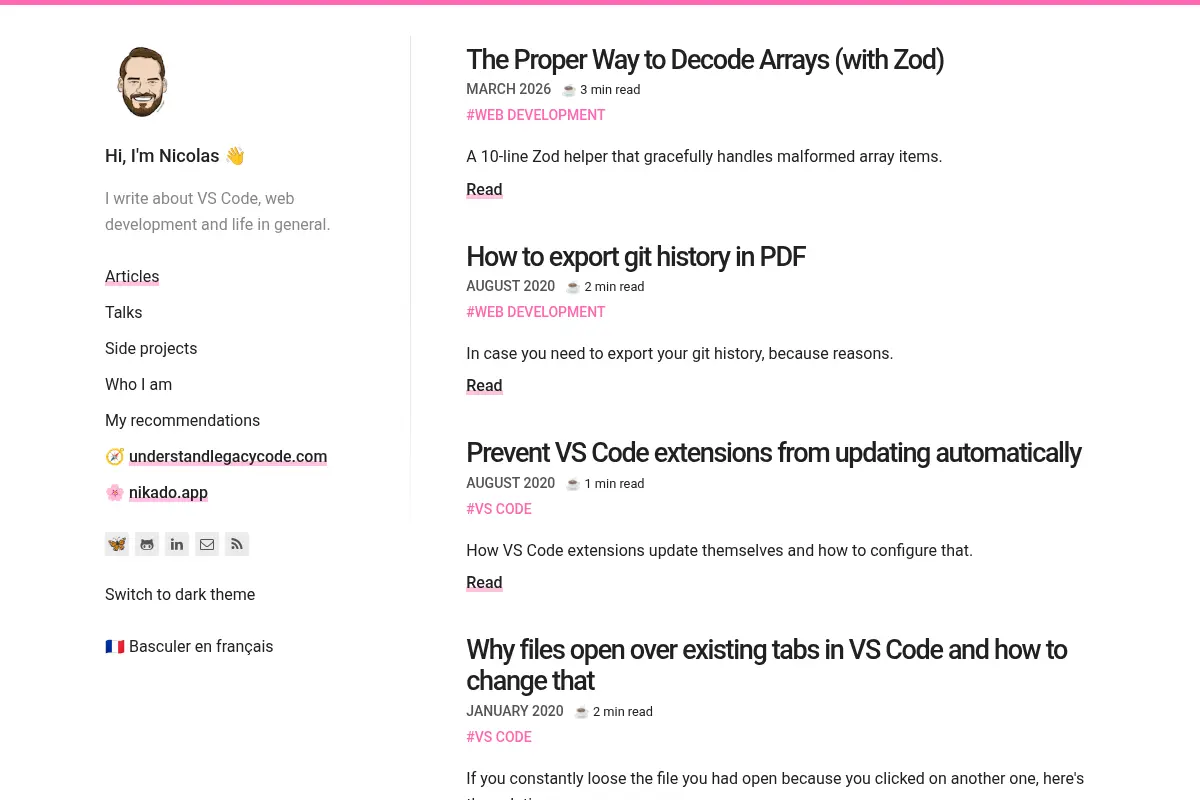1200x800 pixels.
Task: Open the nikado.app link
Action: point(168,492)
